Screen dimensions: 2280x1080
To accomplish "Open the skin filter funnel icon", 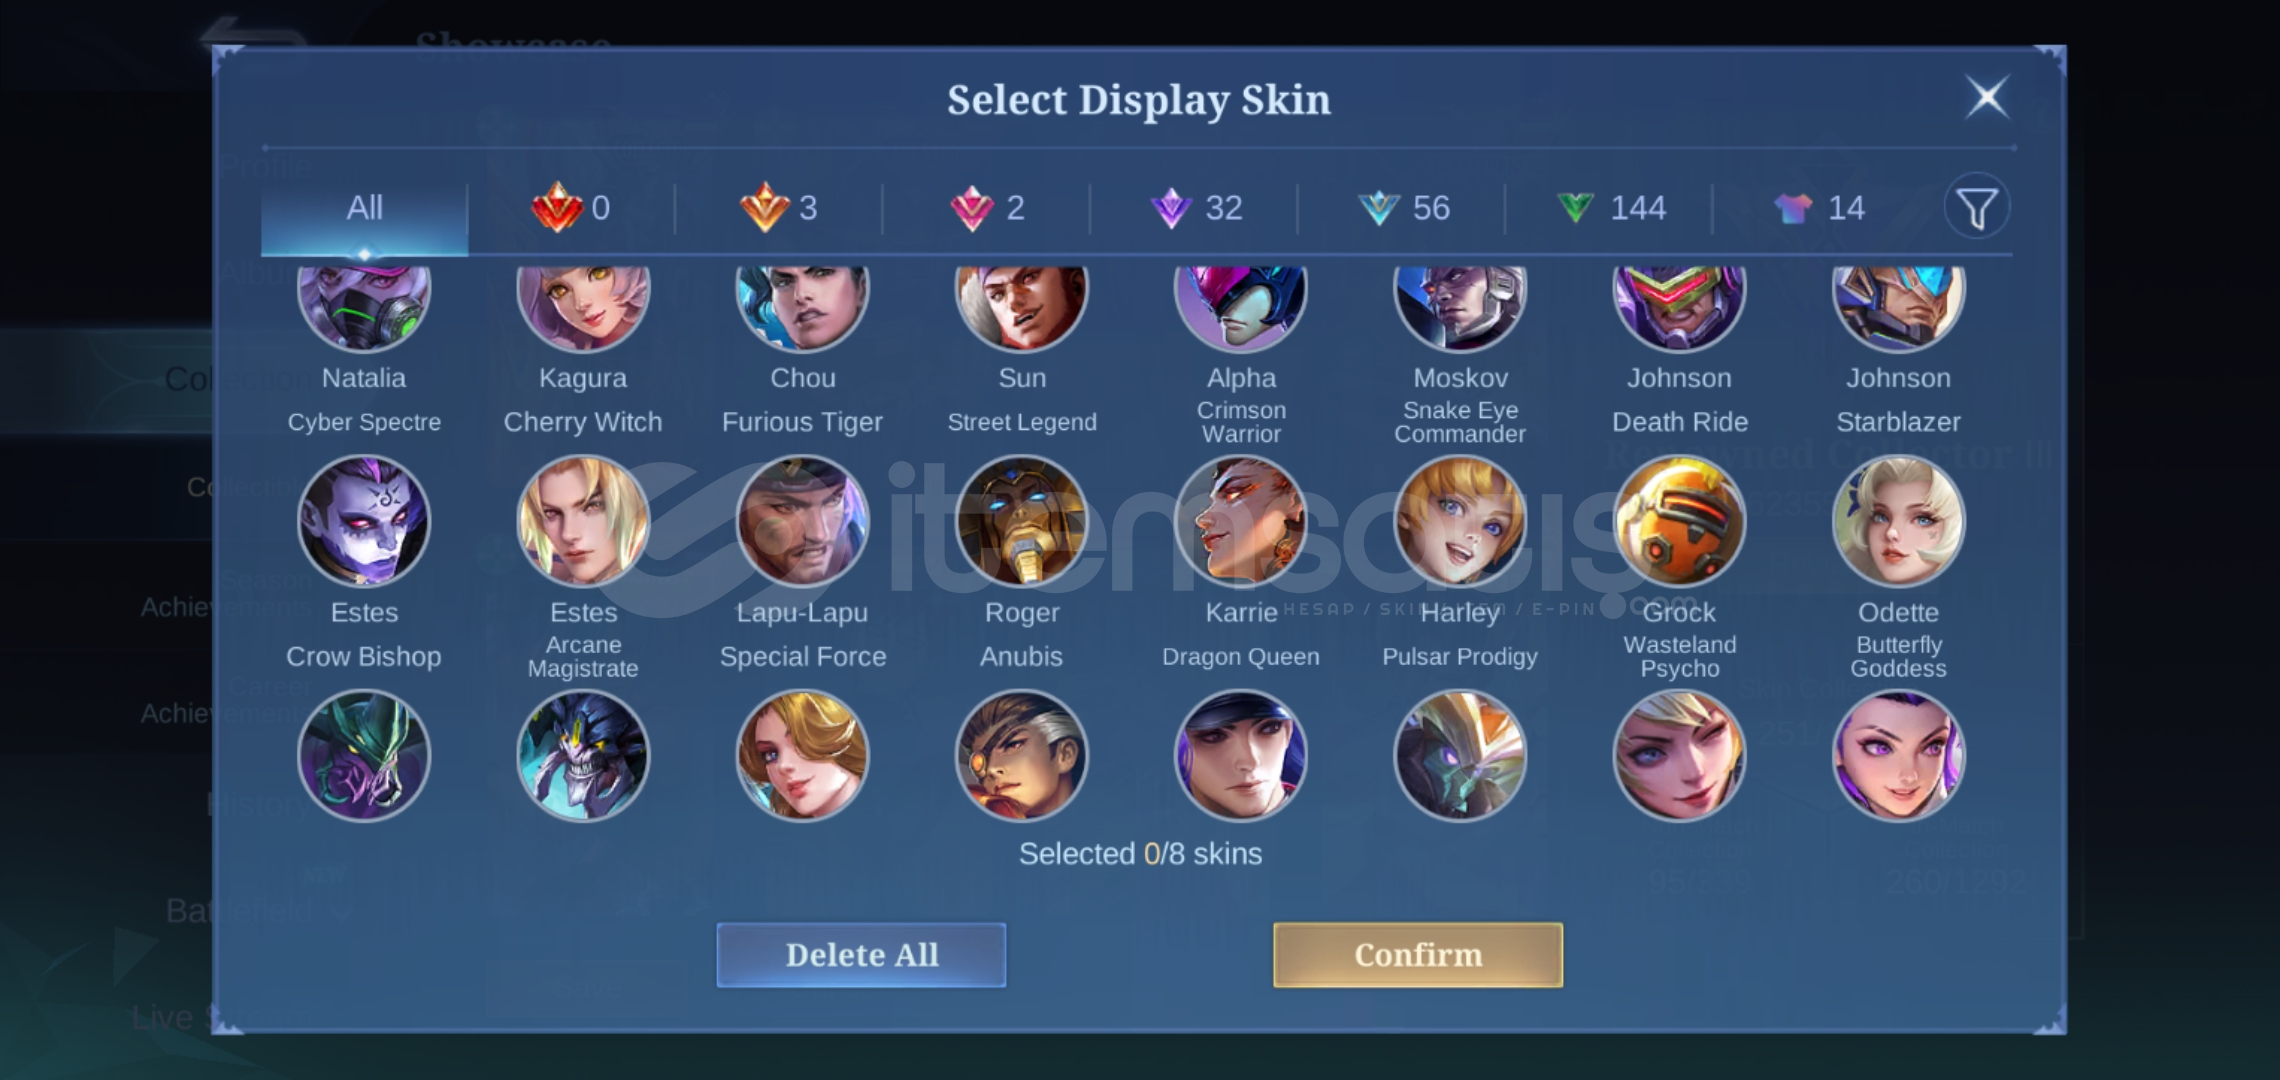I will coord(1976,208).
